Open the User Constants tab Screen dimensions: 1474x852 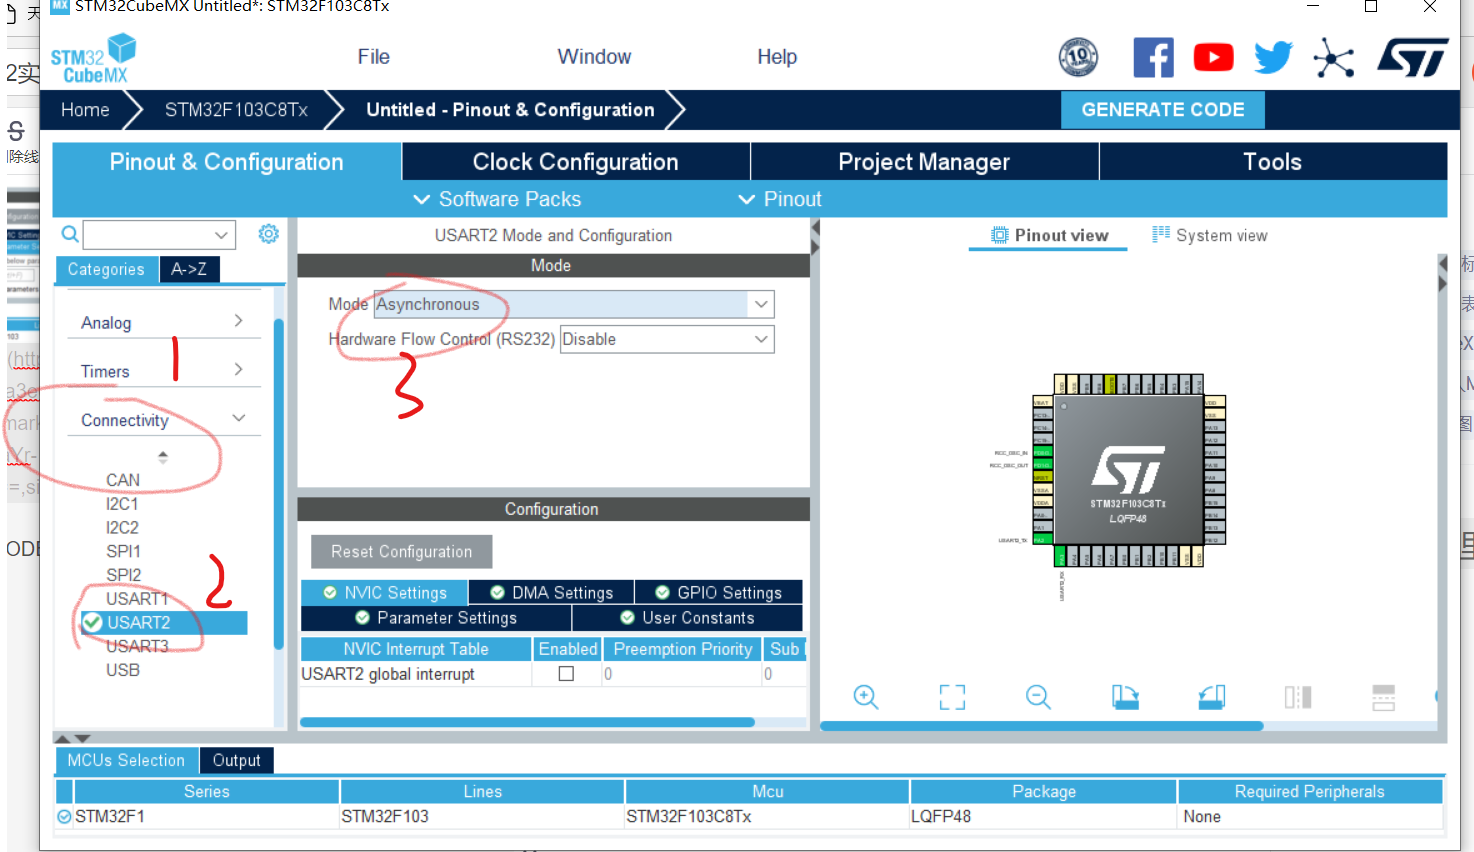click(x=687, y=618)
